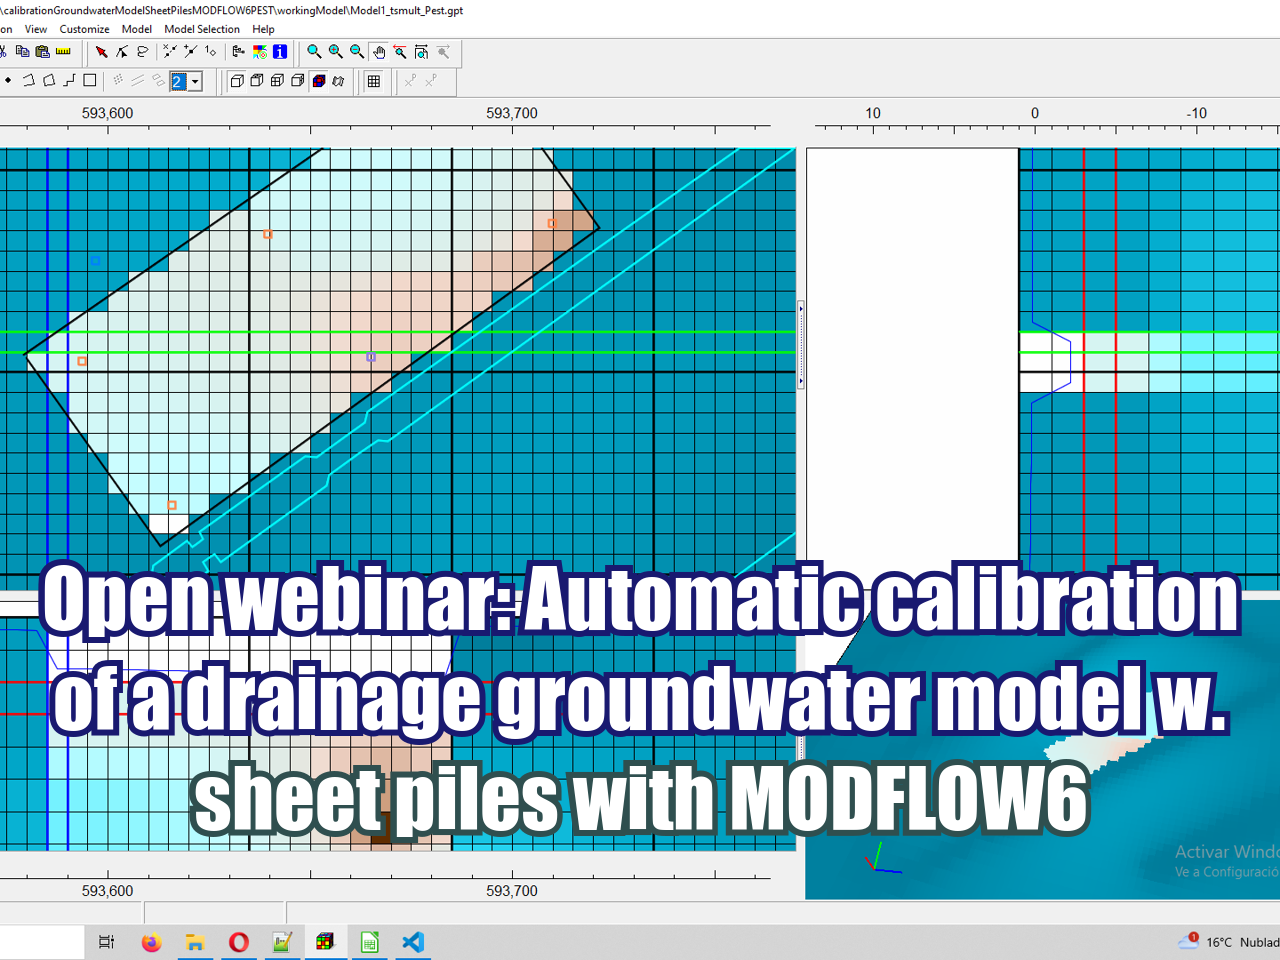Screen dimensions: 1280x960
Task: Select the Create Polygon object tool
Action: coord(48,81)
